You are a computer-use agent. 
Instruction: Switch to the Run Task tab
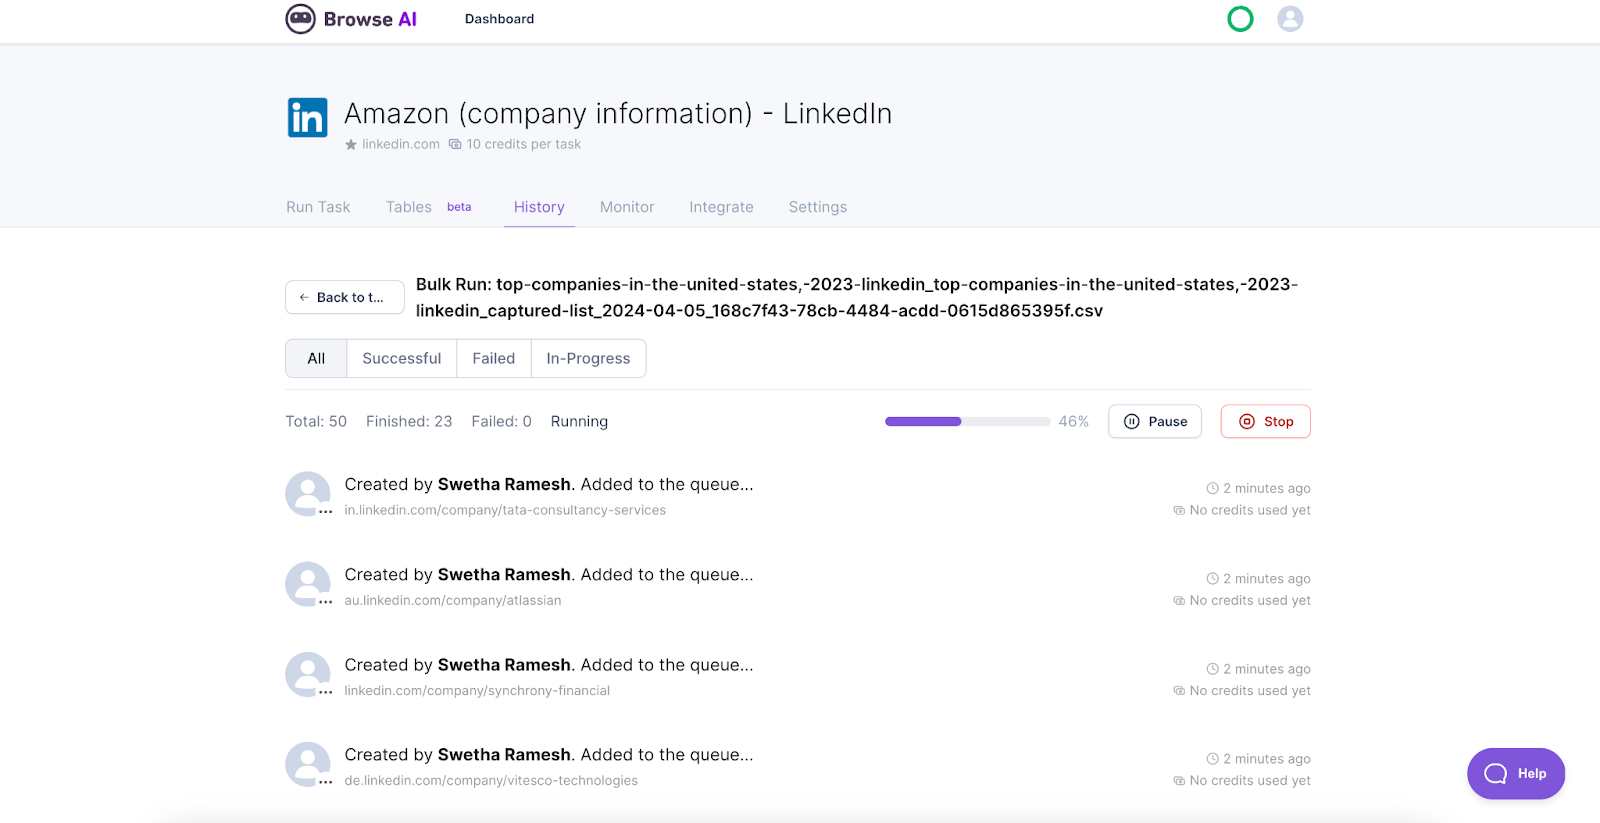318,207
